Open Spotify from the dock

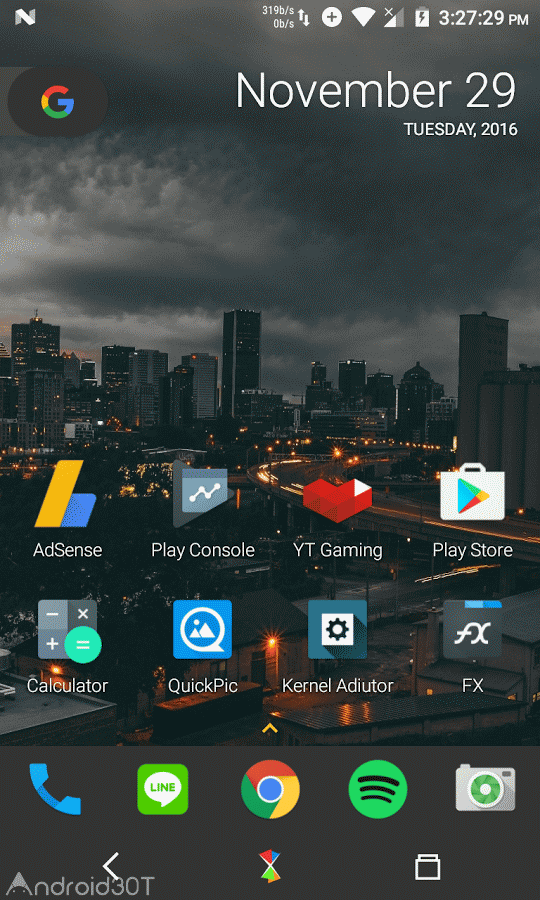[378, 789]
